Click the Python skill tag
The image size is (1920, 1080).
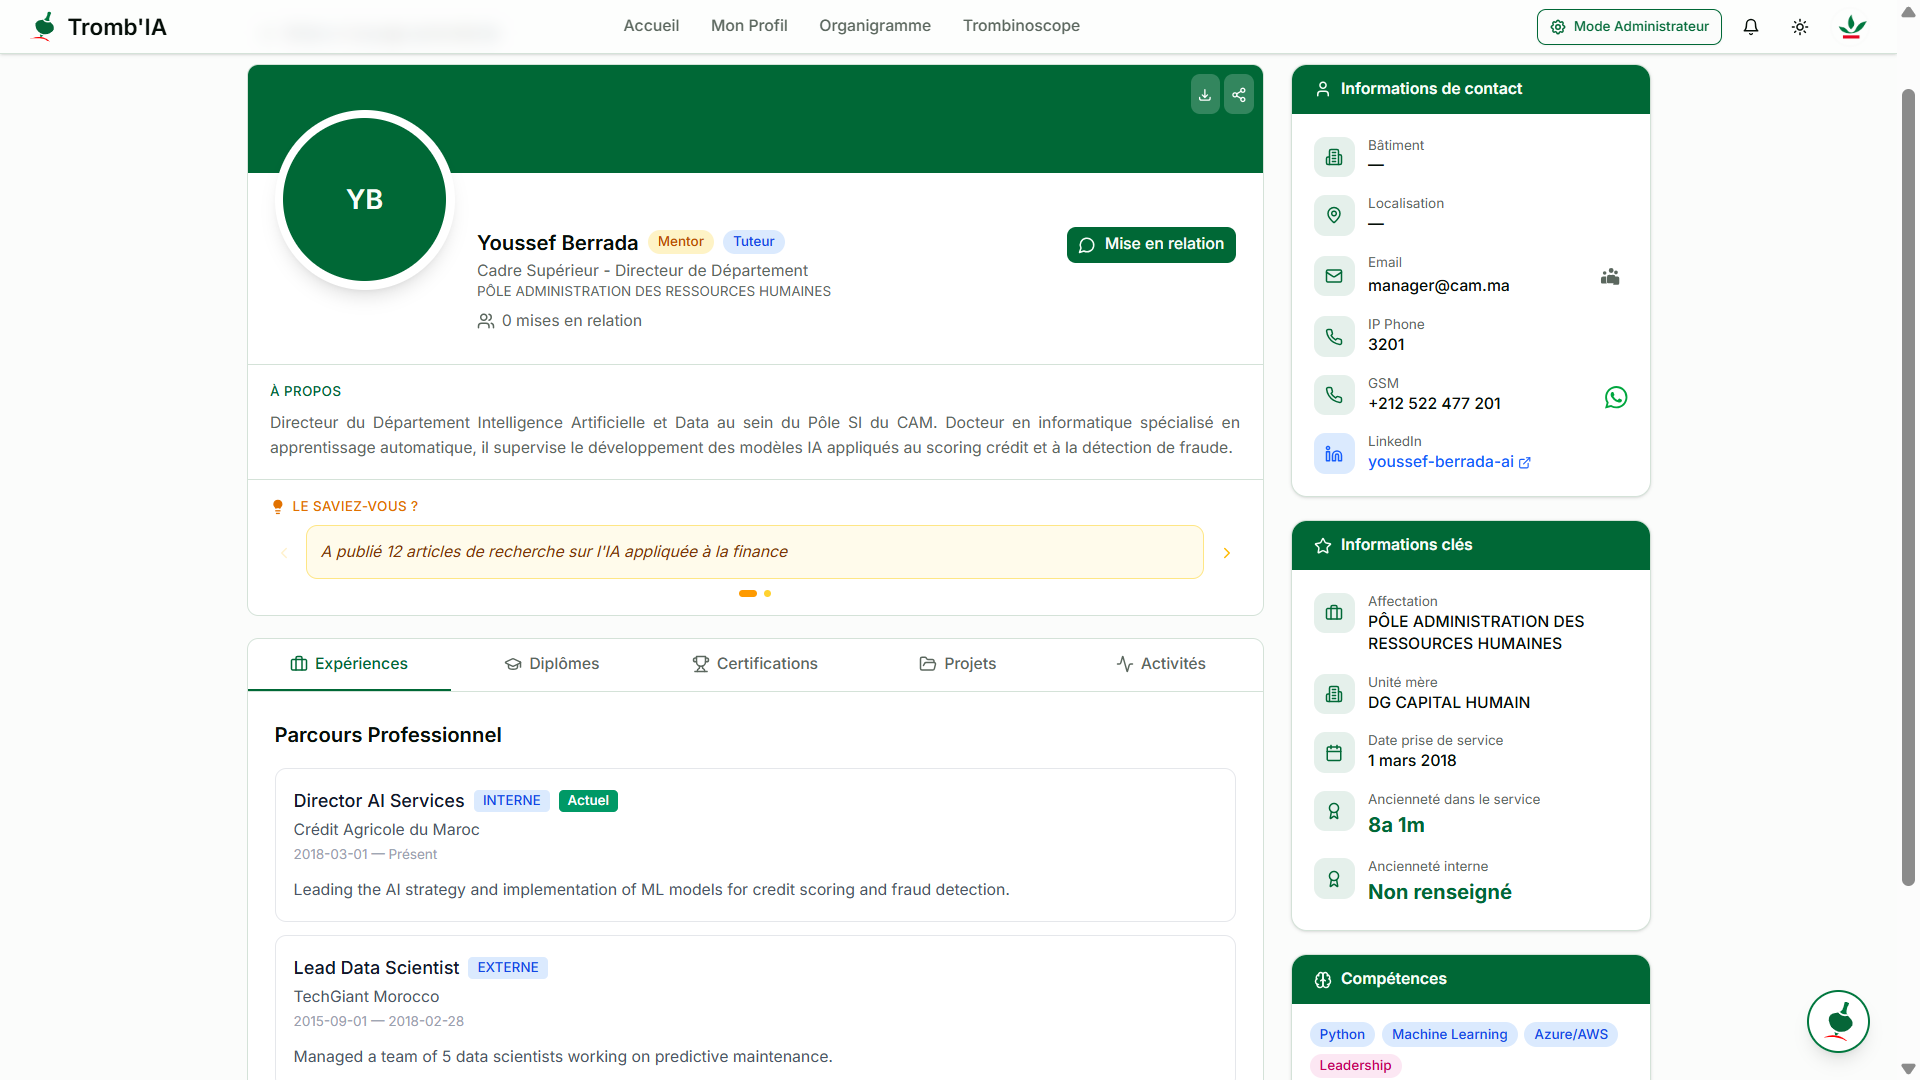[x=1342, y=1035]
